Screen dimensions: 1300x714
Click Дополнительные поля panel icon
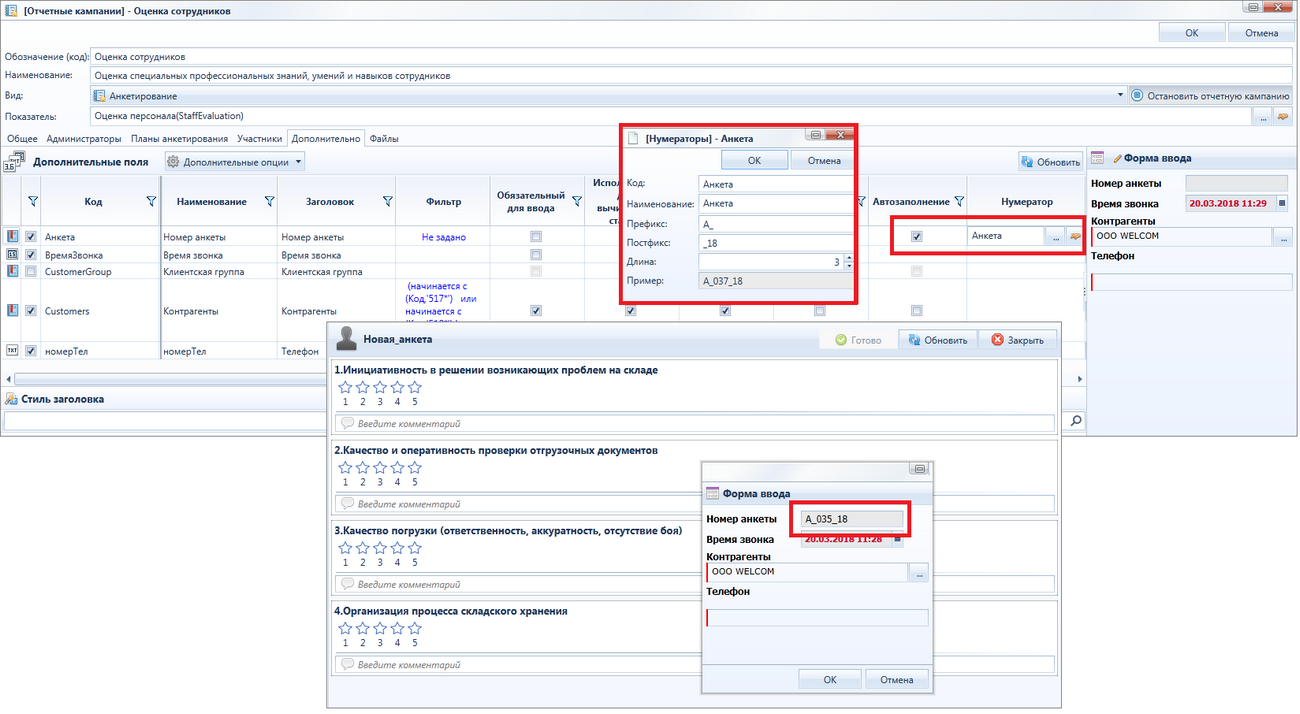click(x=15, y=161)
